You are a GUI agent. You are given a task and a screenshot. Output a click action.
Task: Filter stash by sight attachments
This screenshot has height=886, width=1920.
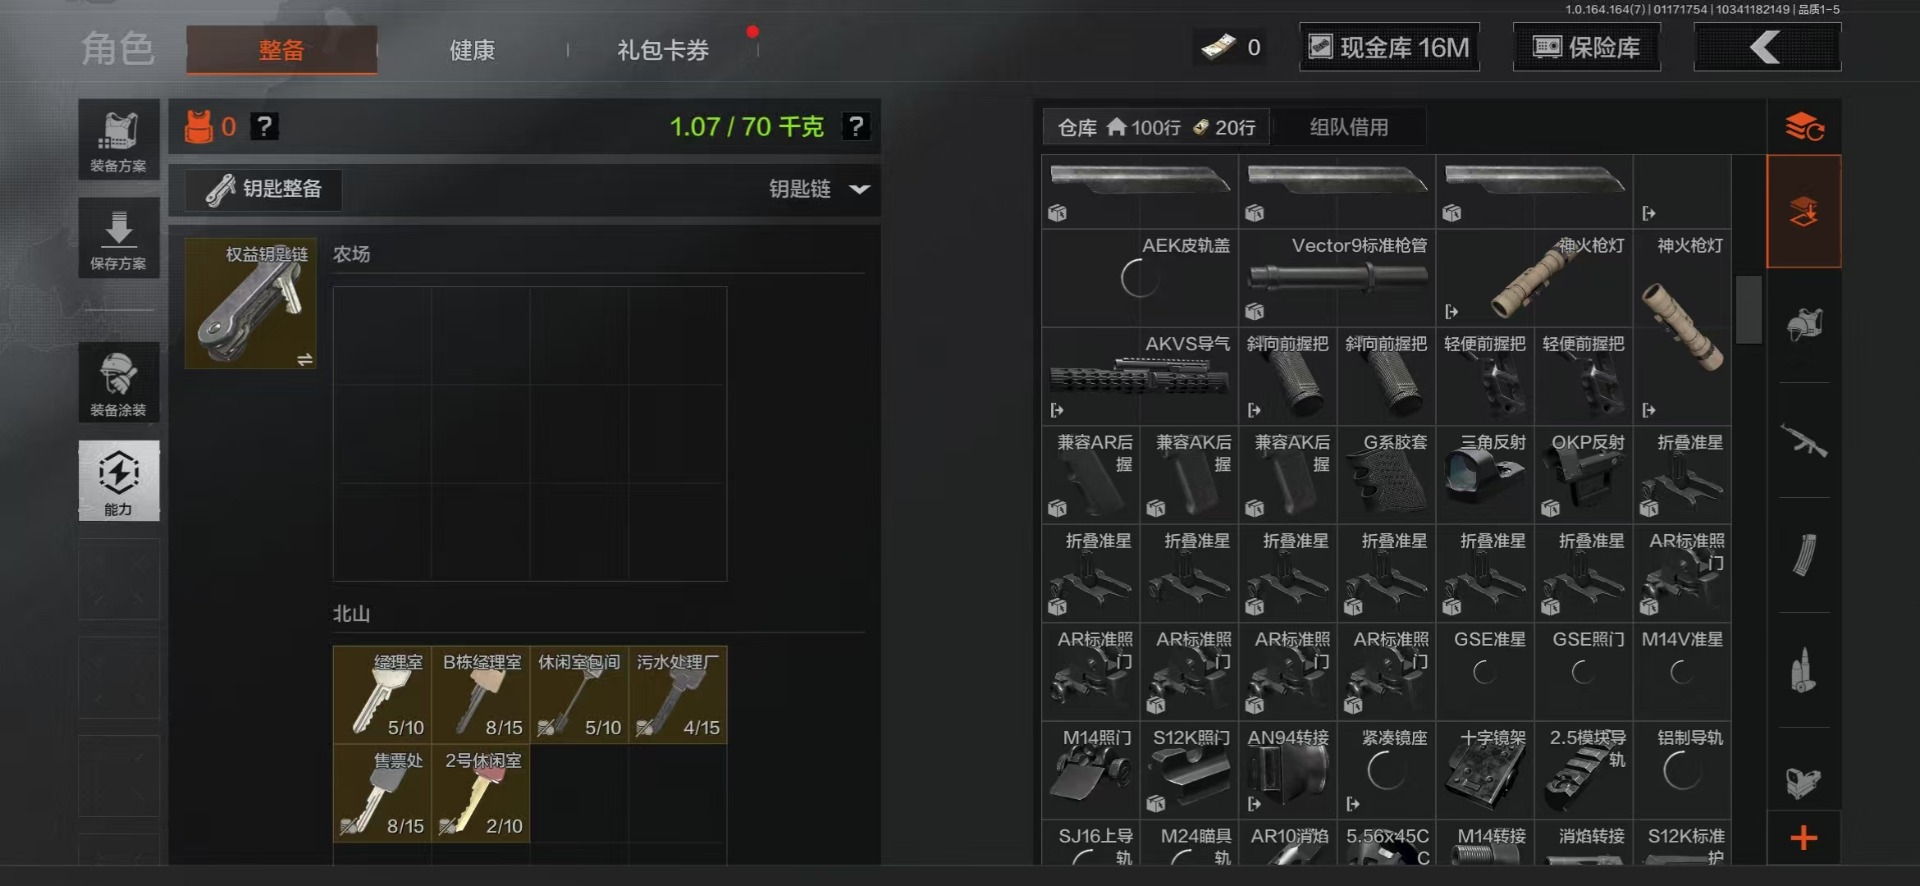1804,783
